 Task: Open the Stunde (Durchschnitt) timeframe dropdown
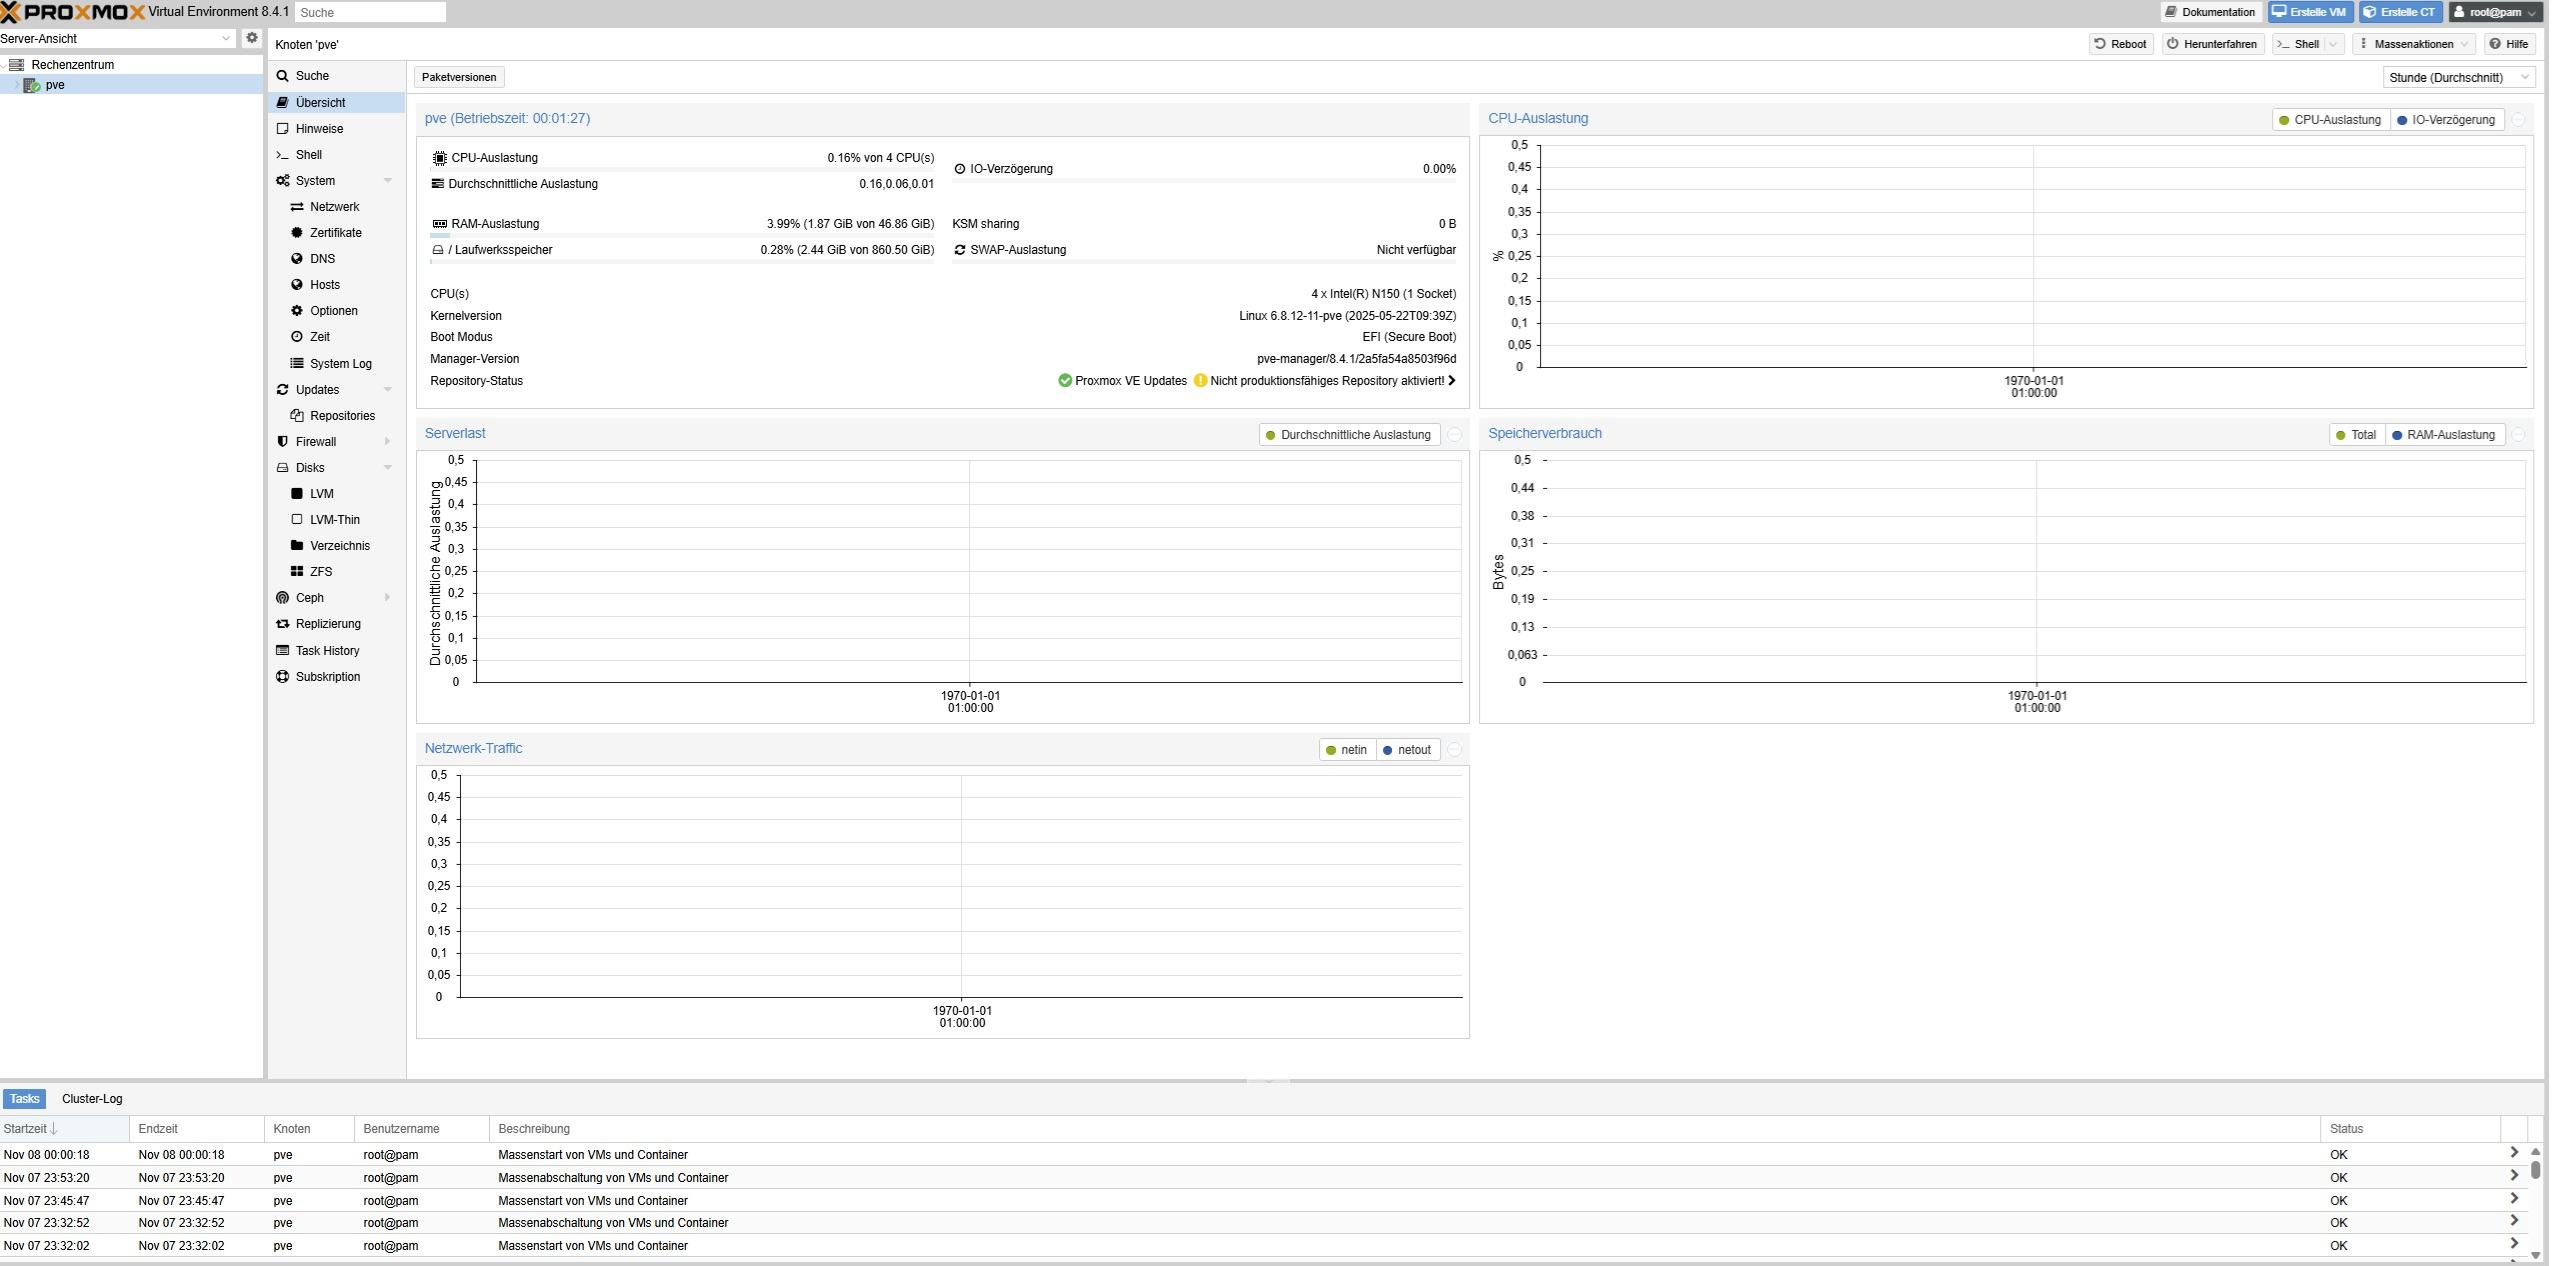2458,78
